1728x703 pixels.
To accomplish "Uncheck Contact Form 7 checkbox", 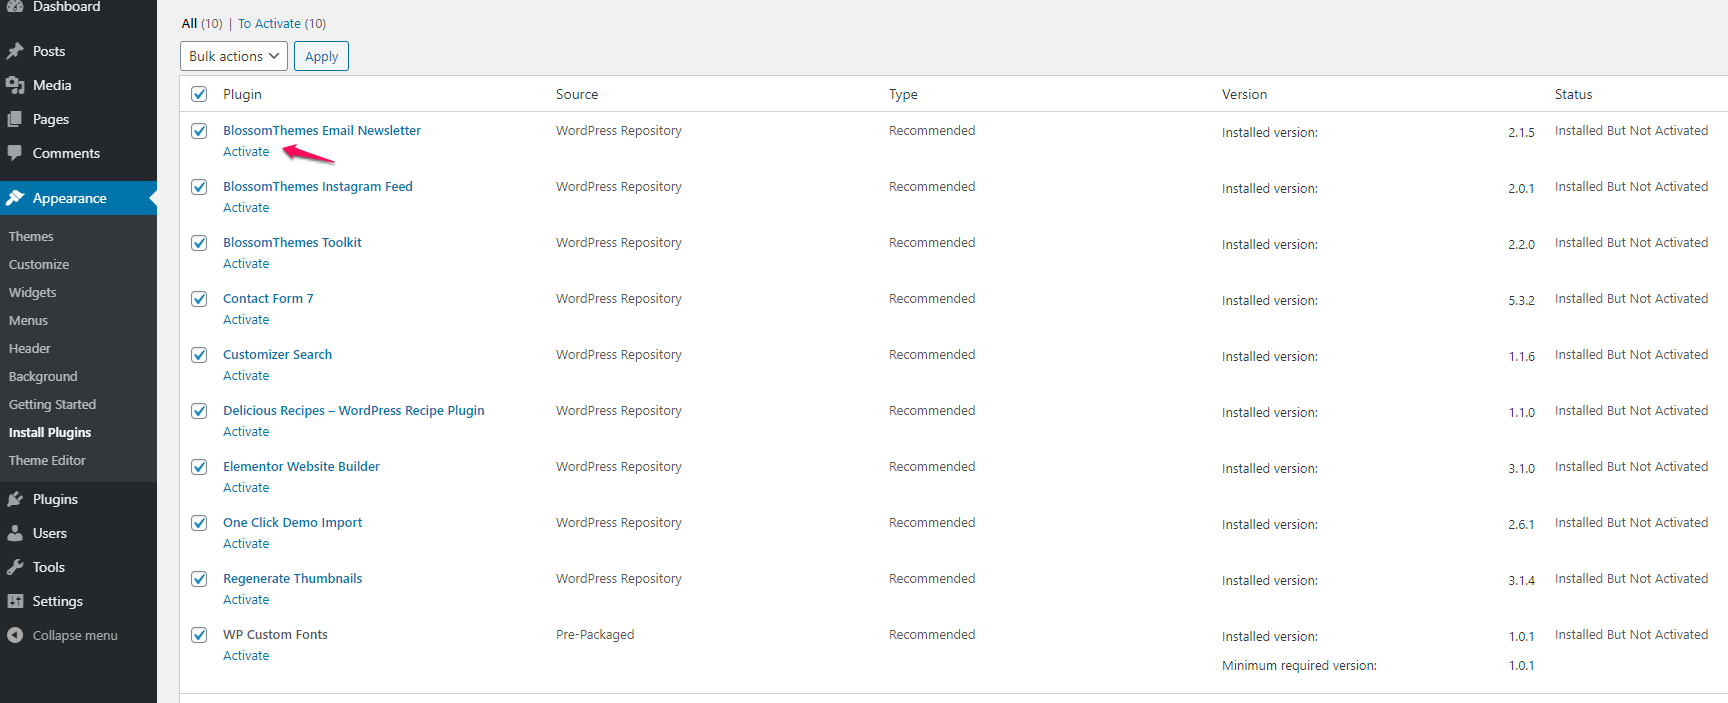I will 199,299.
